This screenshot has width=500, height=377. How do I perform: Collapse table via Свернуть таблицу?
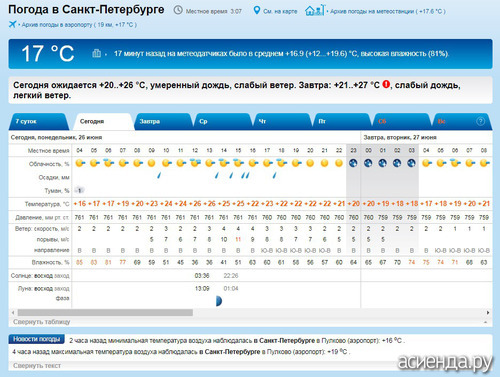(x=41, y=322)
